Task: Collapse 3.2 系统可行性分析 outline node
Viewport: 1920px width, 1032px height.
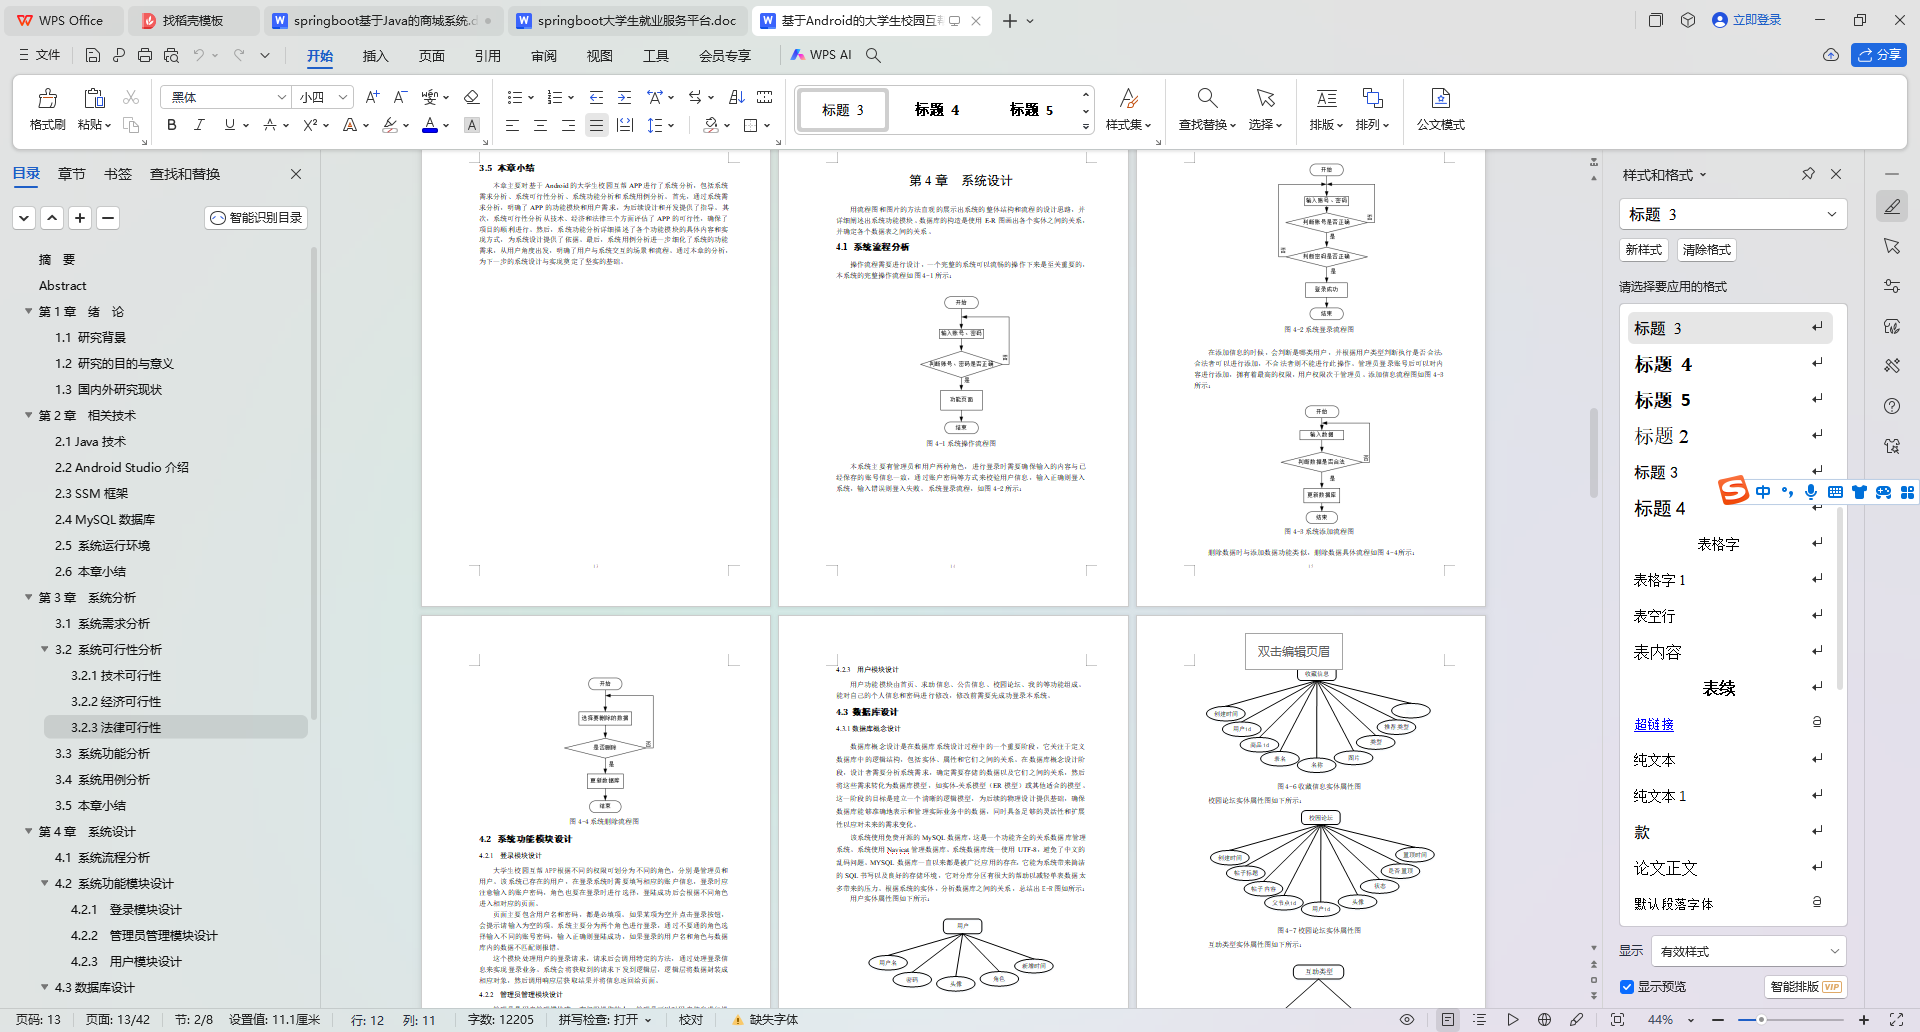Action: [45, 650]
